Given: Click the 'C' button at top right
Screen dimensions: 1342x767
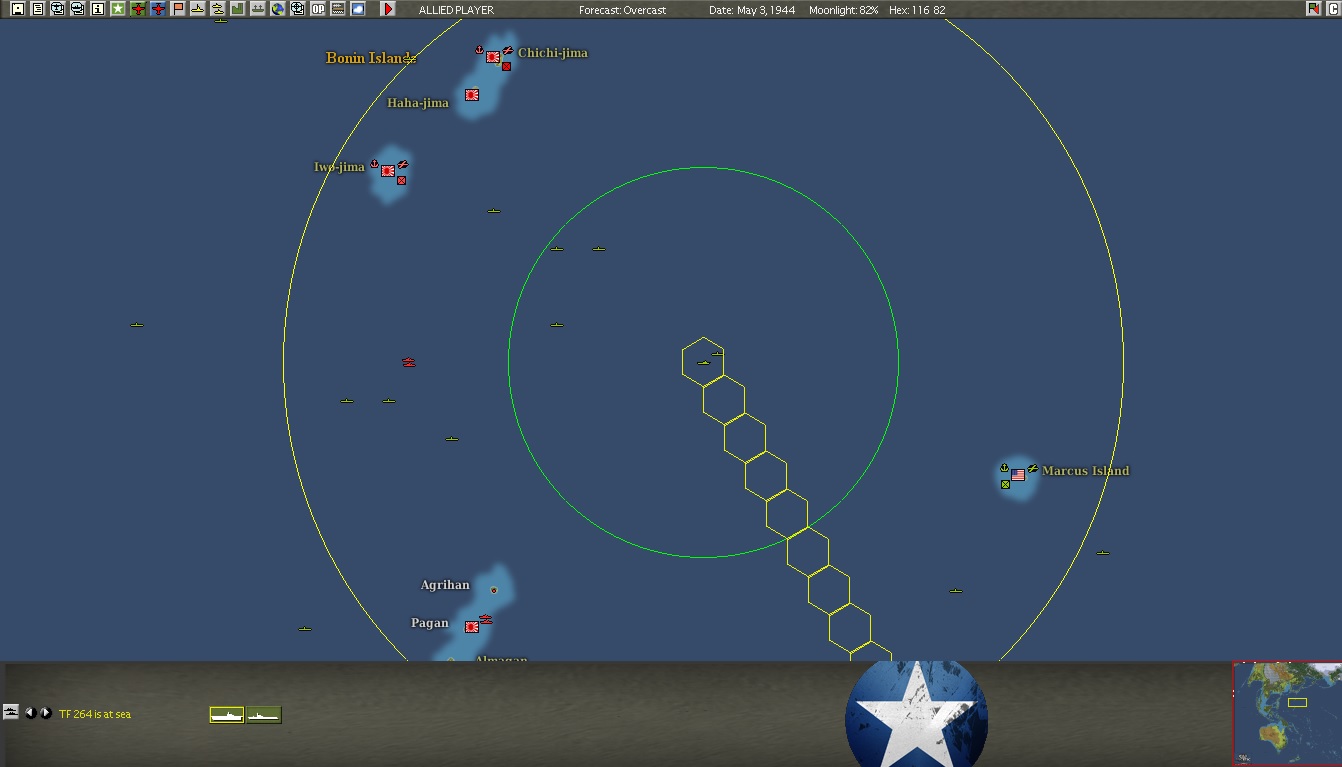Looking at the screenshot, I should (1333, 9).
